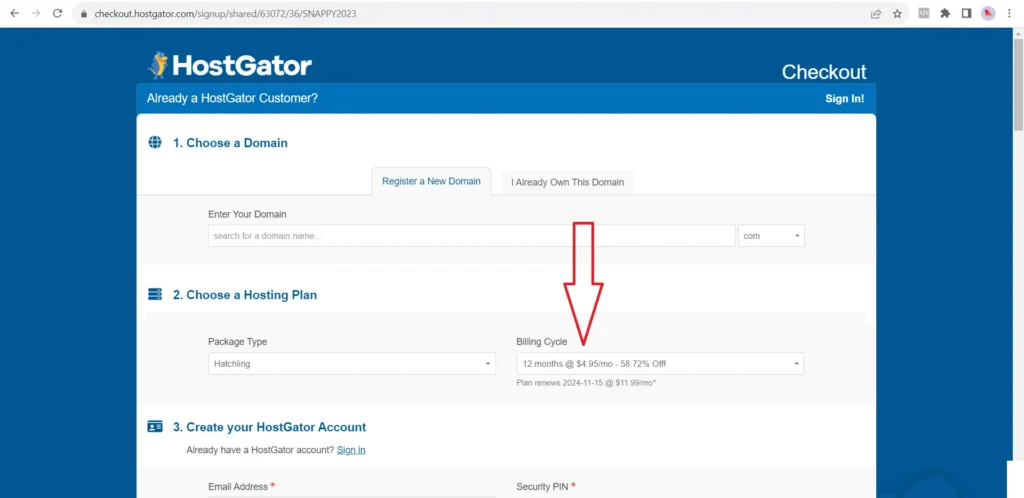Open the Chrome three-dot menu
Image resolution: width=1024 pixels, height=498 pixels.
1010,13
